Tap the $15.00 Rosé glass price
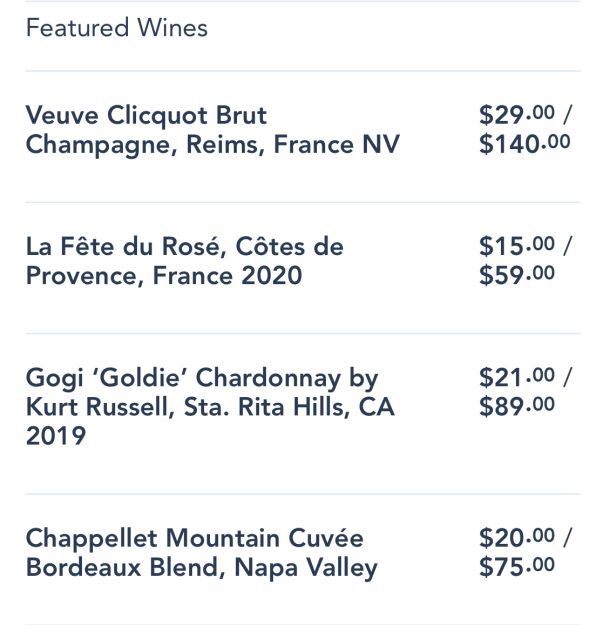 tap(517, 246)
